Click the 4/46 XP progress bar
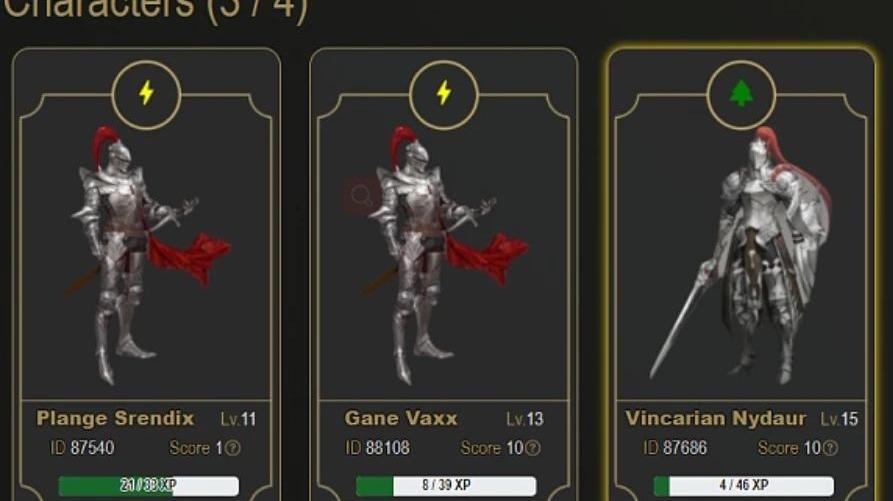893x501 pixels. click(744, 486)
